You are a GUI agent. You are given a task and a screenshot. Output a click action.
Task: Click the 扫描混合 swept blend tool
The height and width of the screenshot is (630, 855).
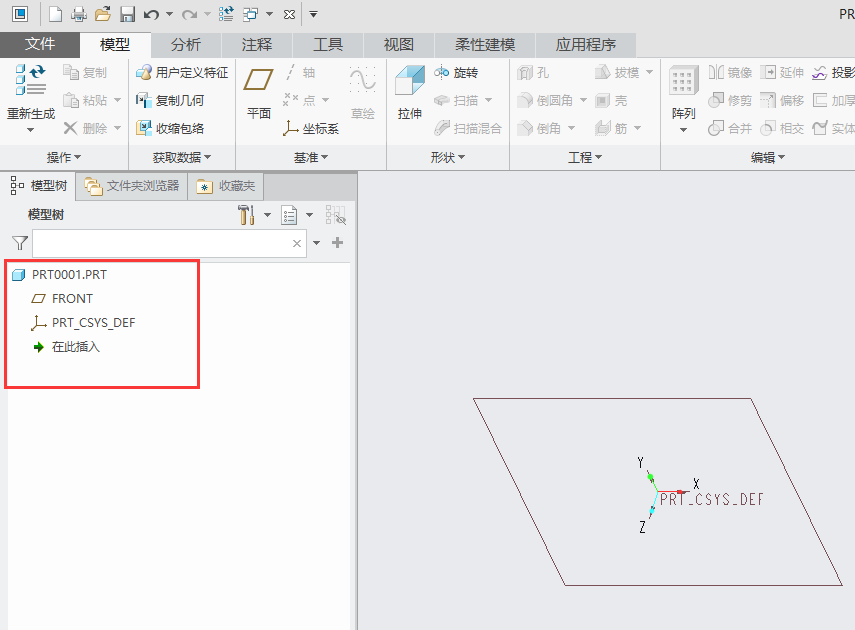coord(467,128)
